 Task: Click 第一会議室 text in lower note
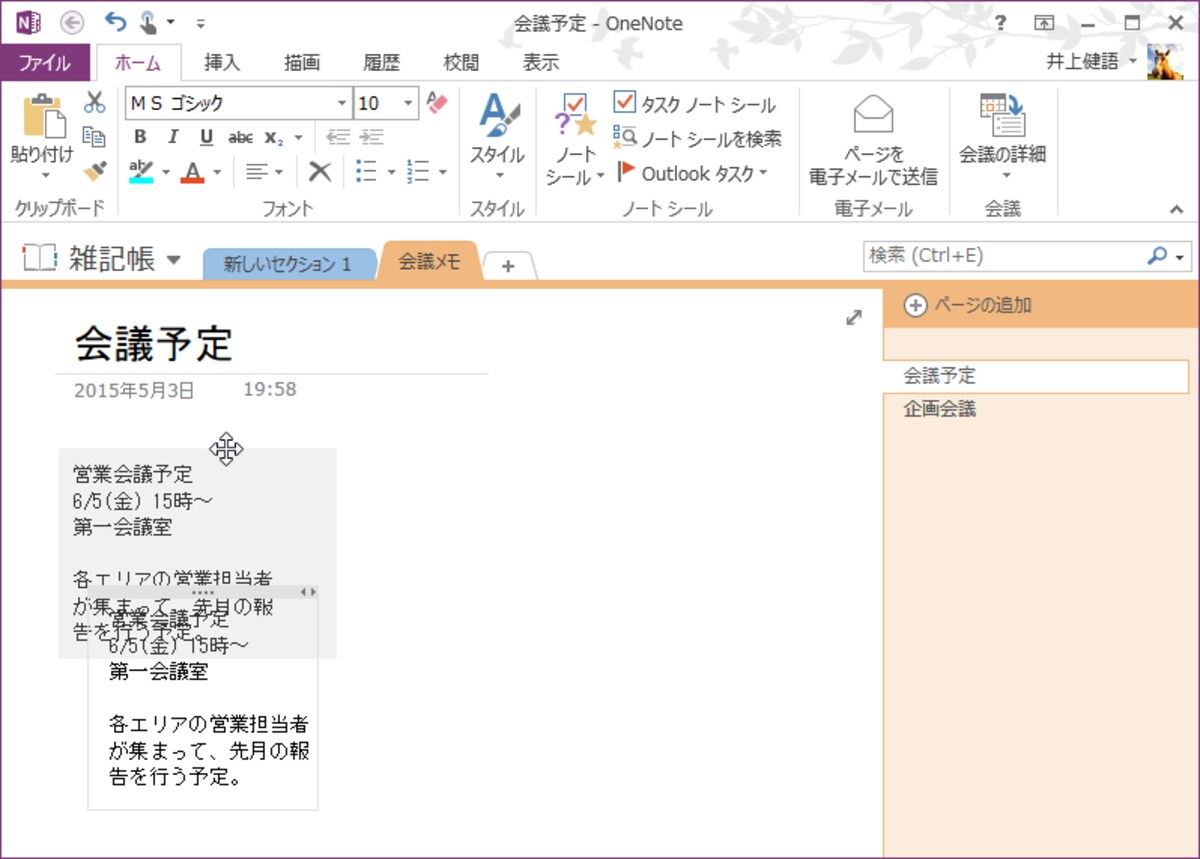[158, 672]
